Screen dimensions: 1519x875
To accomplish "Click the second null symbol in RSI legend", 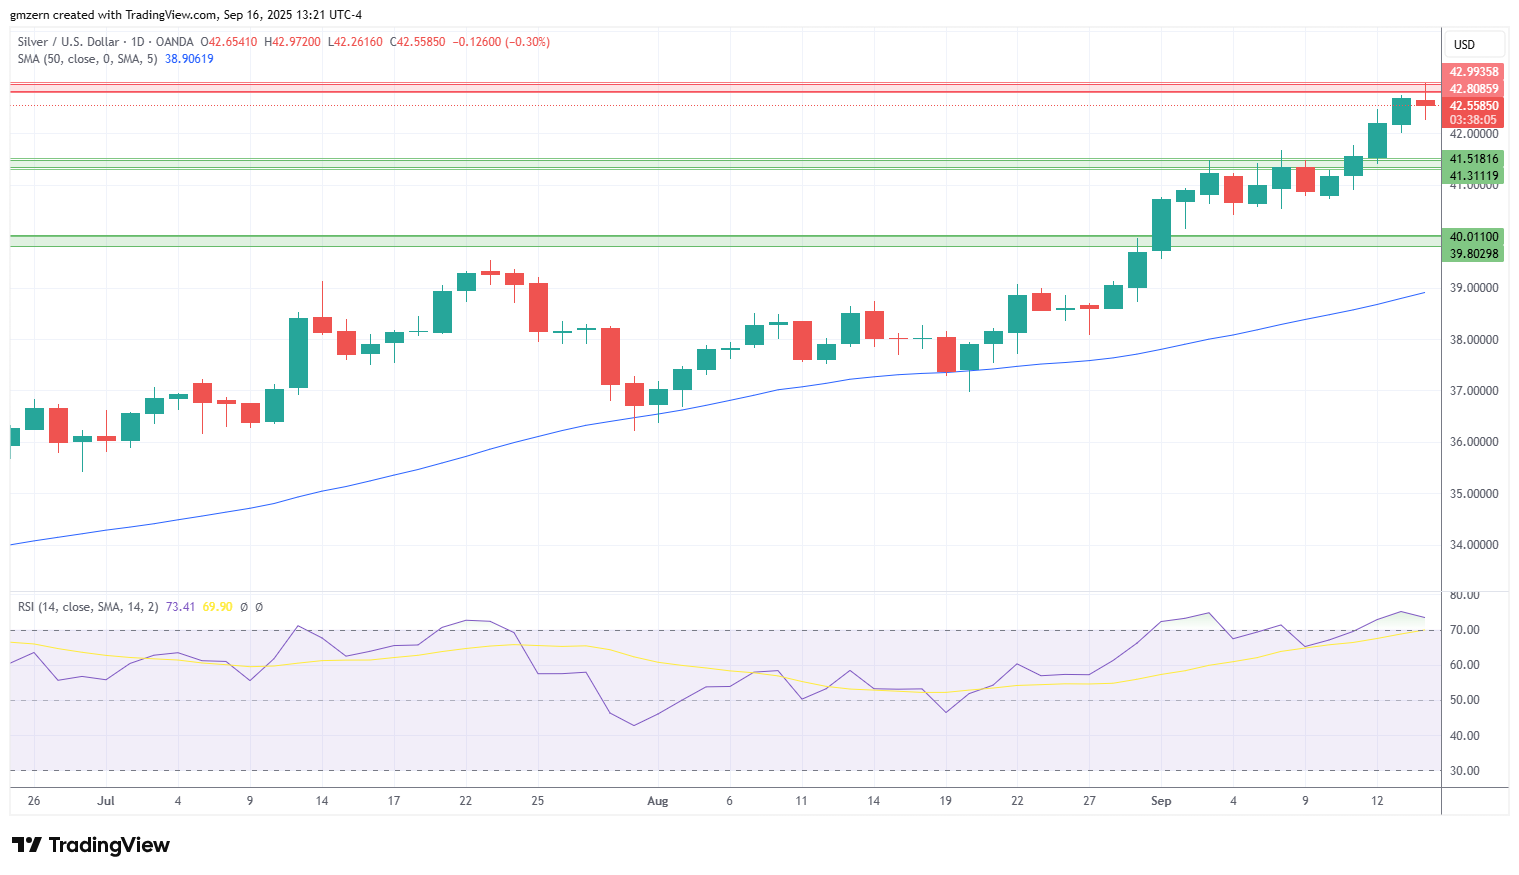I will [259, 607].
